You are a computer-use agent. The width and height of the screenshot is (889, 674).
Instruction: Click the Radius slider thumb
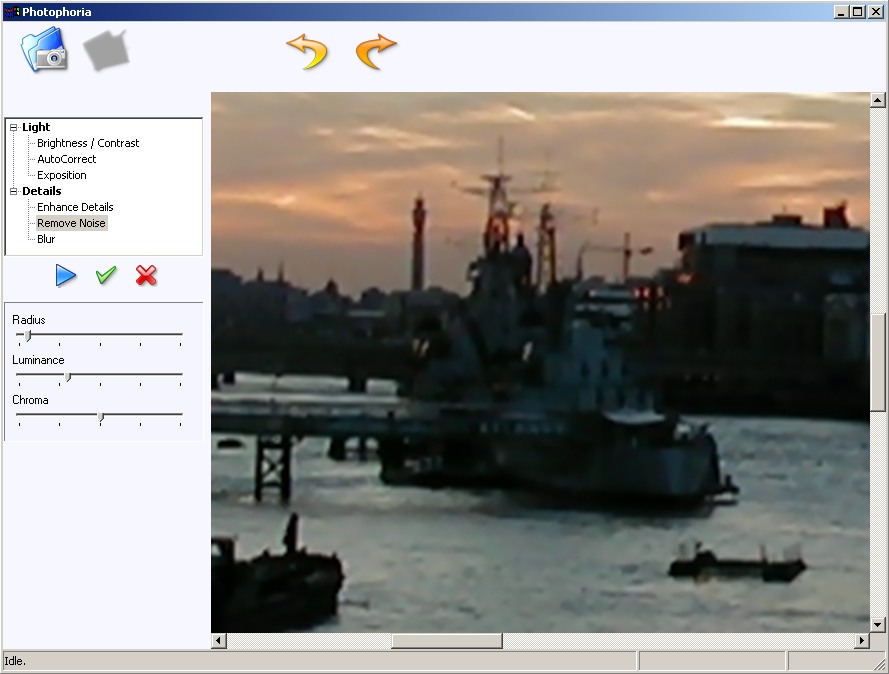pyautogui.click(x=27, y=336)
